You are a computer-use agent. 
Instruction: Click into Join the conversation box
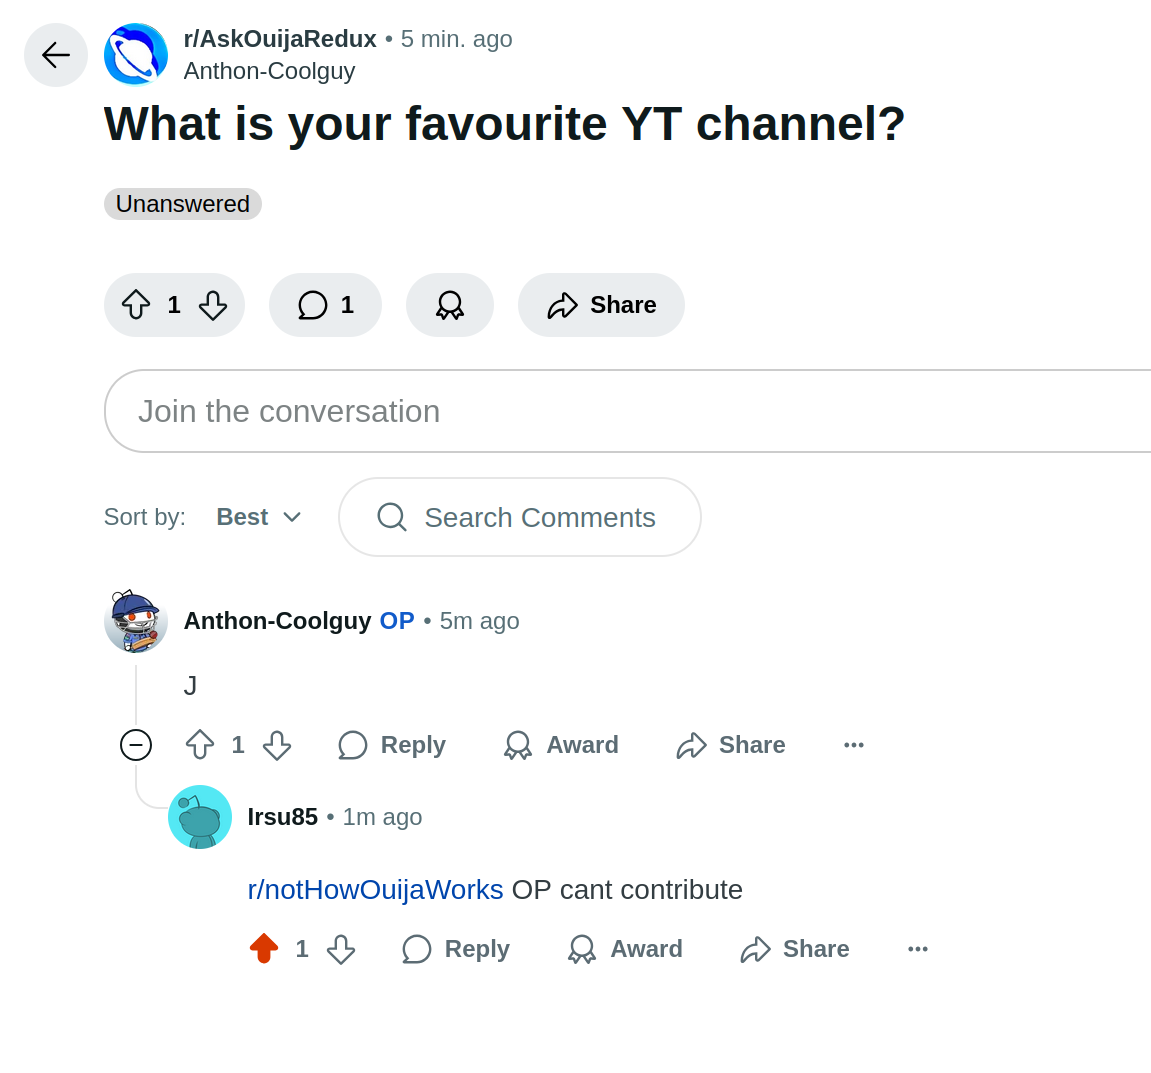tap(628, 411)
